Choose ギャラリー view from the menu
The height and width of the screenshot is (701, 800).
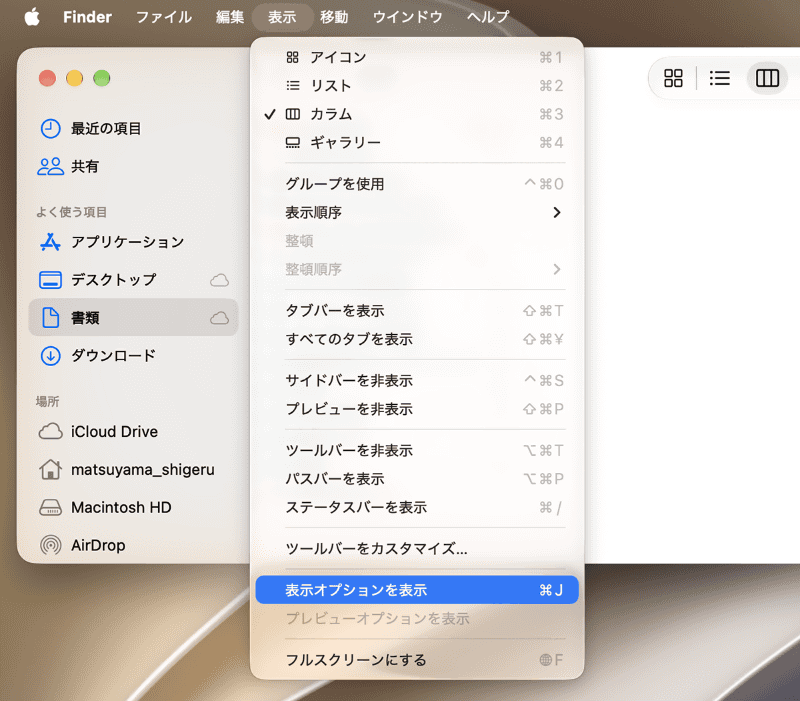click(417, 142)
